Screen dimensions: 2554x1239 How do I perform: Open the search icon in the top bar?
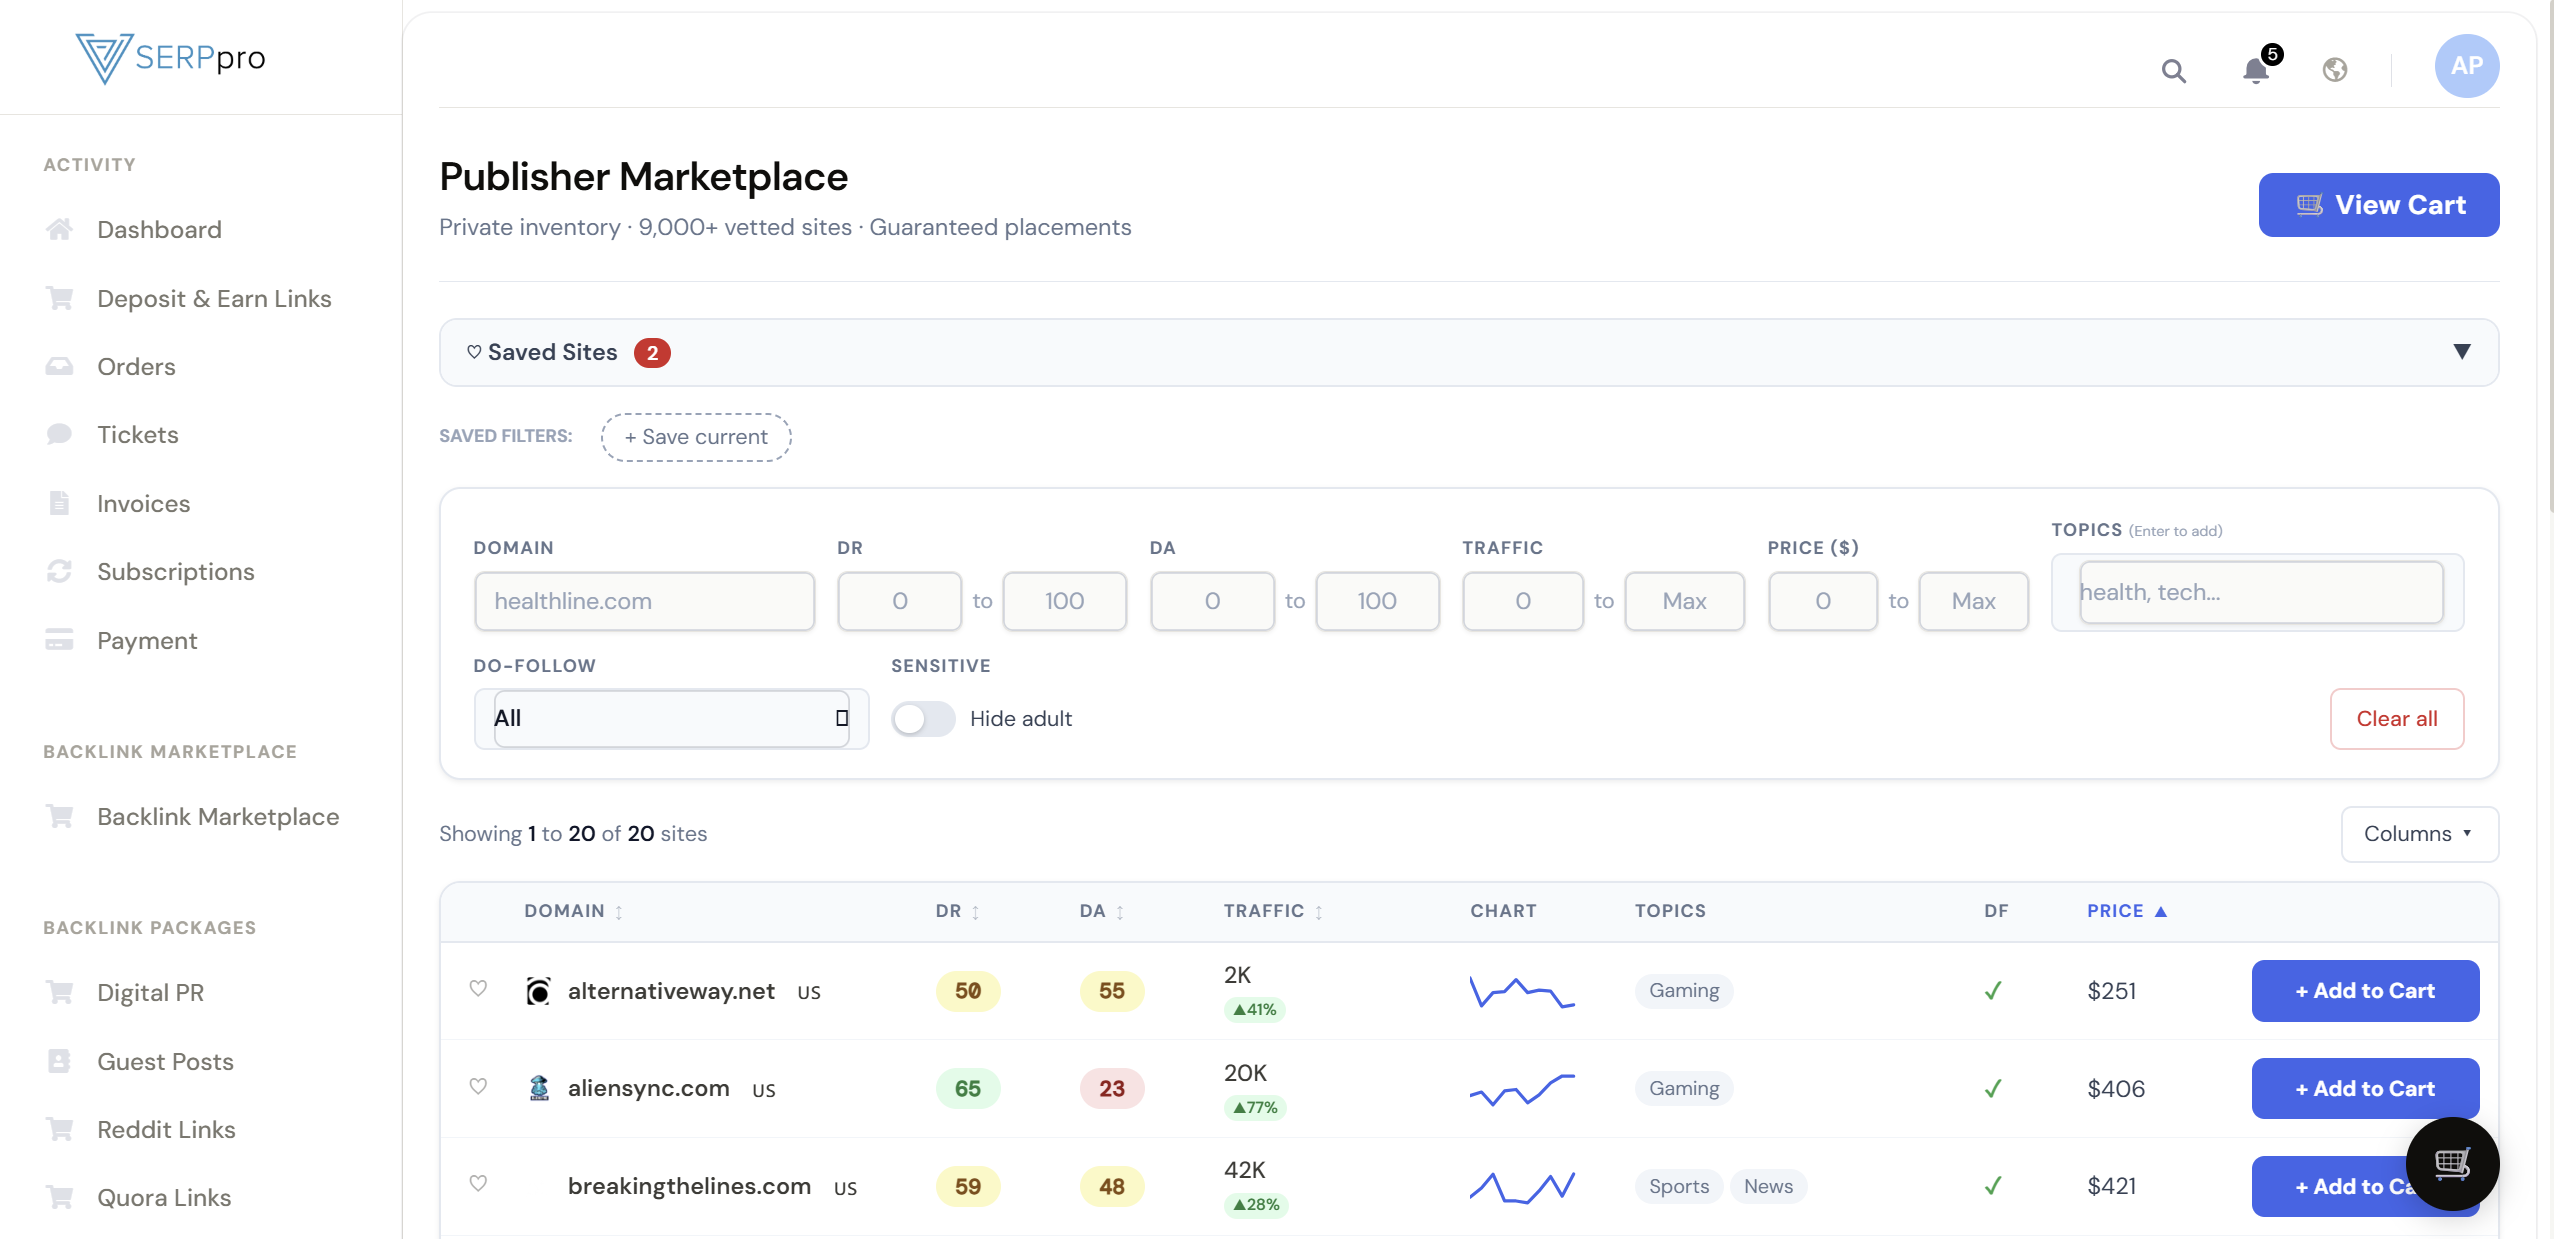pyautogui.click(x=2173, y=71)
